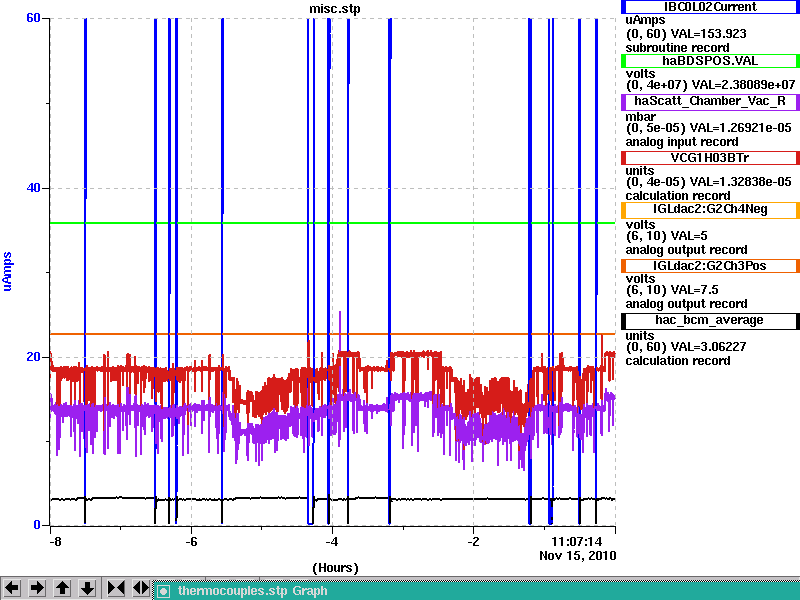Click the VAL=153.923 readout text

coord(708,34)
